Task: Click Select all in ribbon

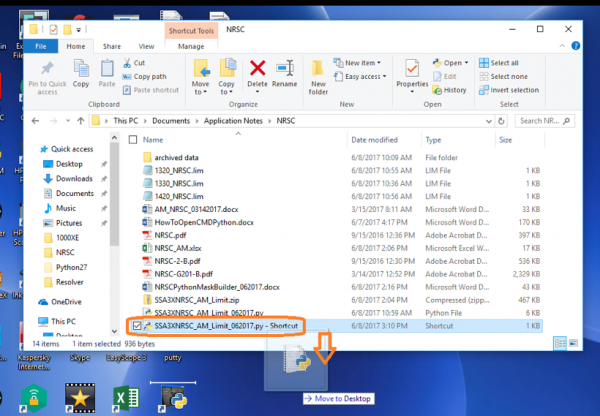Action: pos(503,63)
